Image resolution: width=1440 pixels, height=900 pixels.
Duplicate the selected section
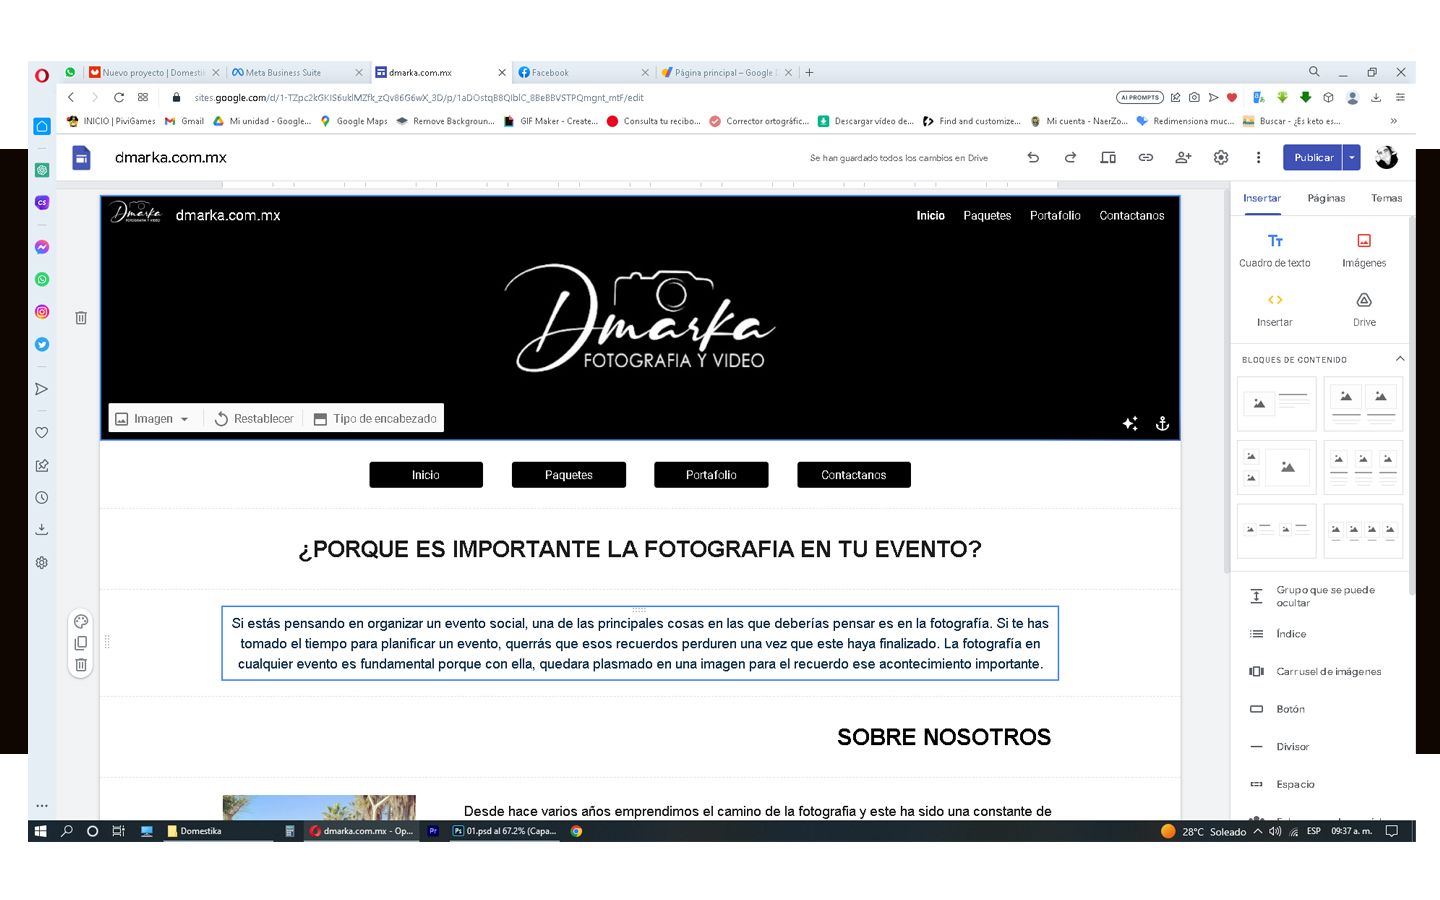81,643
